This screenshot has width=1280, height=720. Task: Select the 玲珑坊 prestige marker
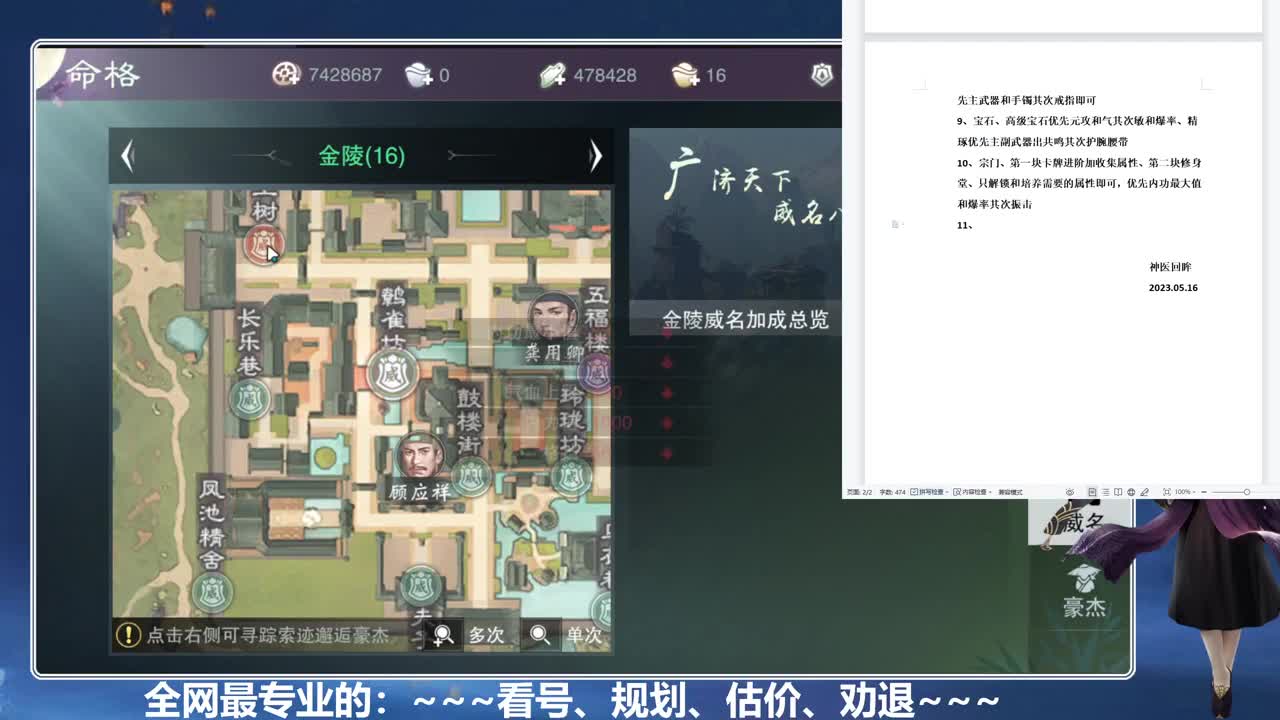tap(571, 476)
